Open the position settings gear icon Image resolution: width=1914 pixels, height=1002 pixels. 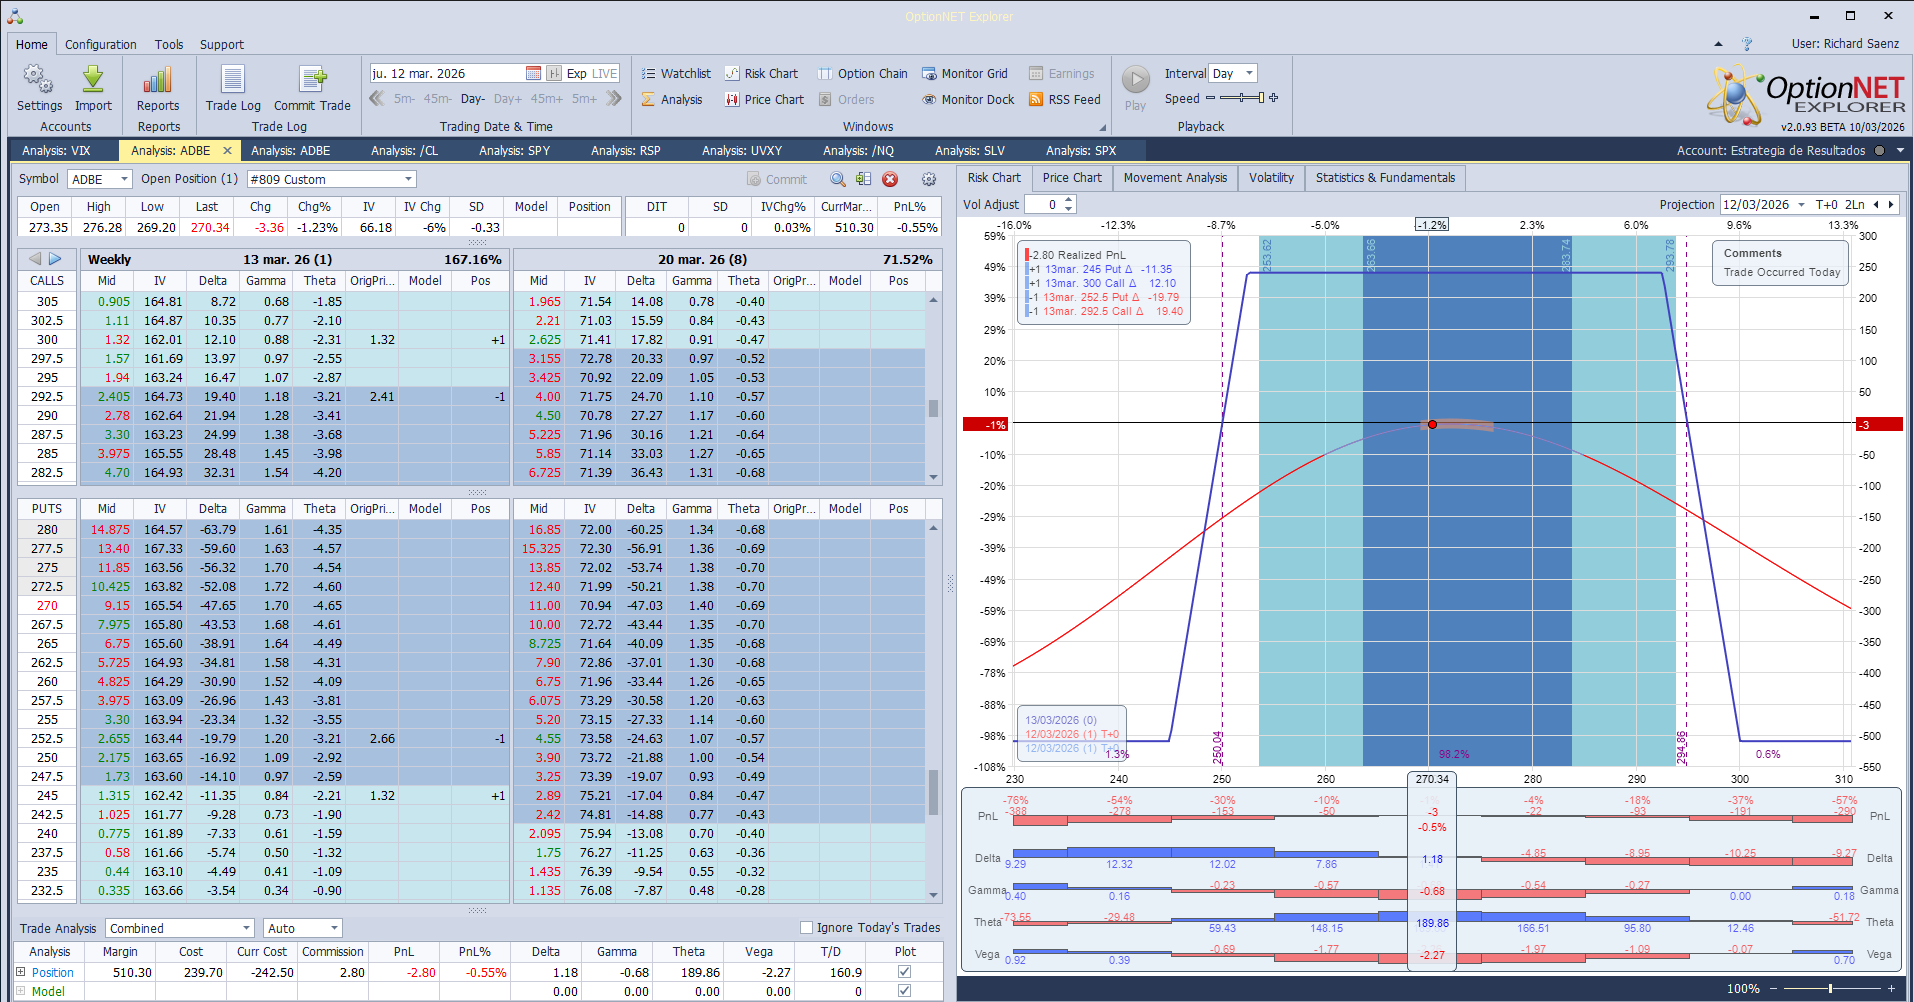929,179
